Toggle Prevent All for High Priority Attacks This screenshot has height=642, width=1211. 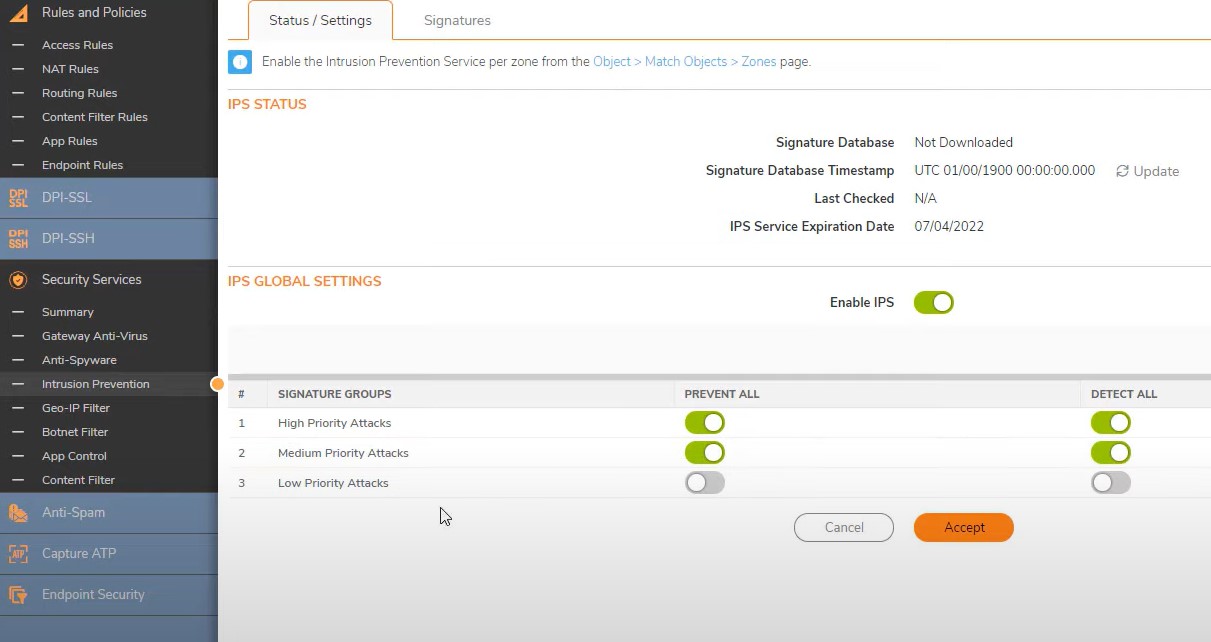(704, 423)
